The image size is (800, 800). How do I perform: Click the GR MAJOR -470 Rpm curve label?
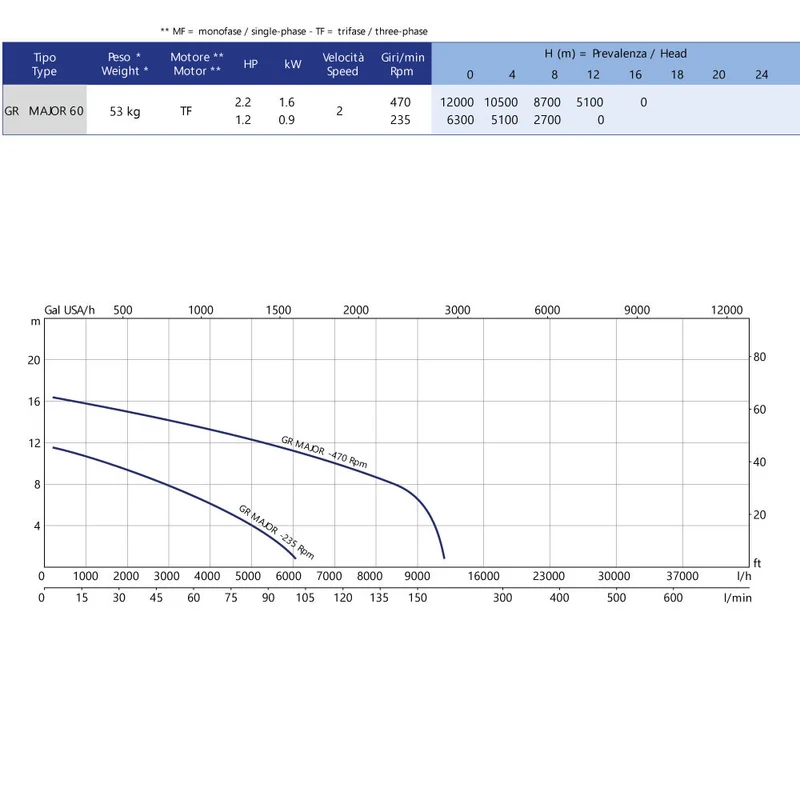324,452
